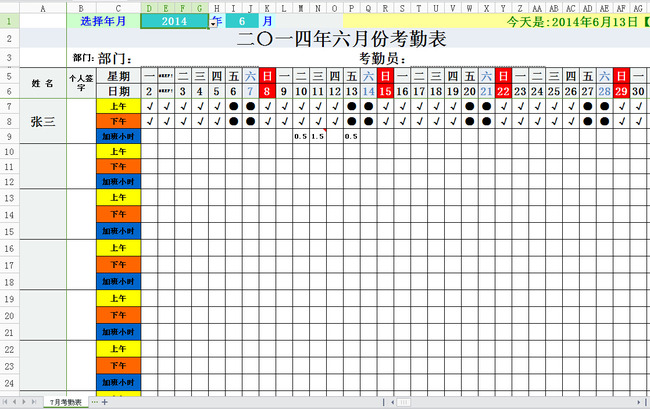
Task: Select the 上午 cell in row 13
Action: point(119,198)
